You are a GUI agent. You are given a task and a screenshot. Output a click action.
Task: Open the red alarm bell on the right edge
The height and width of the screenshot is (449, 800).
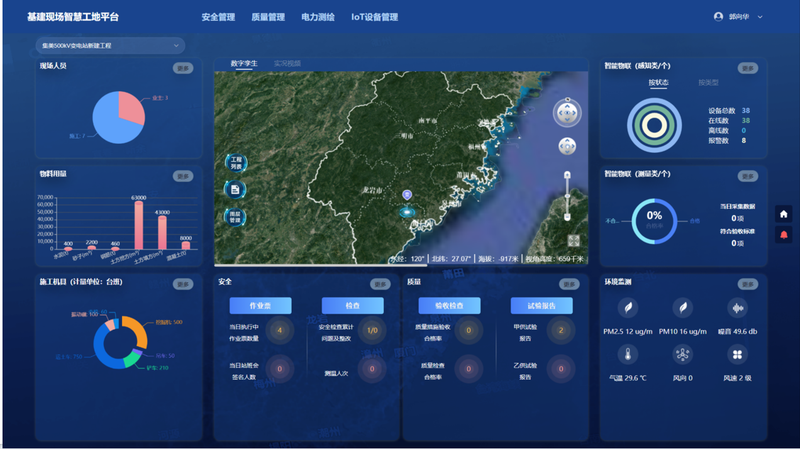pyautogui.click(x=784, y=235)
